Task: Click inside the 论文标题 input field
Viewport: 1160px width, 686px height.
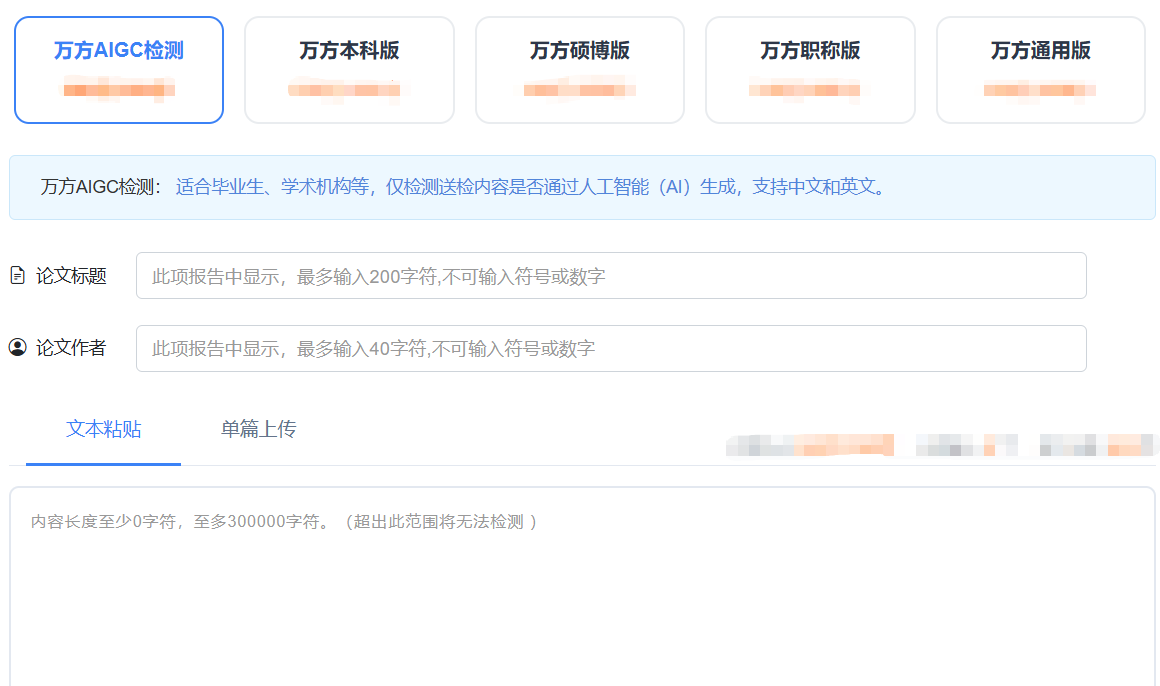Action: pos(611,275)
